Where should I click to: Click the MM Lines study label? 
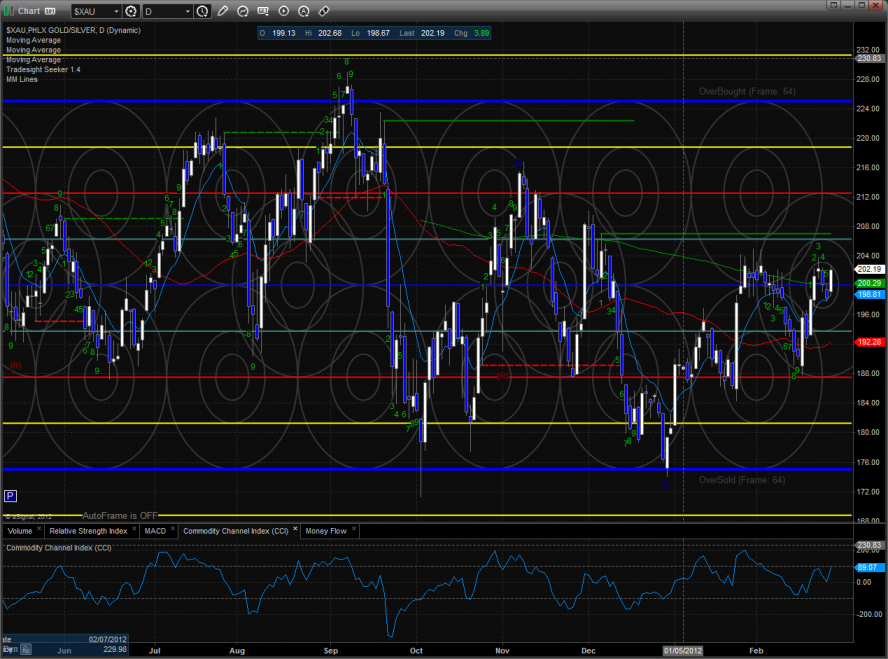(22, 78)
